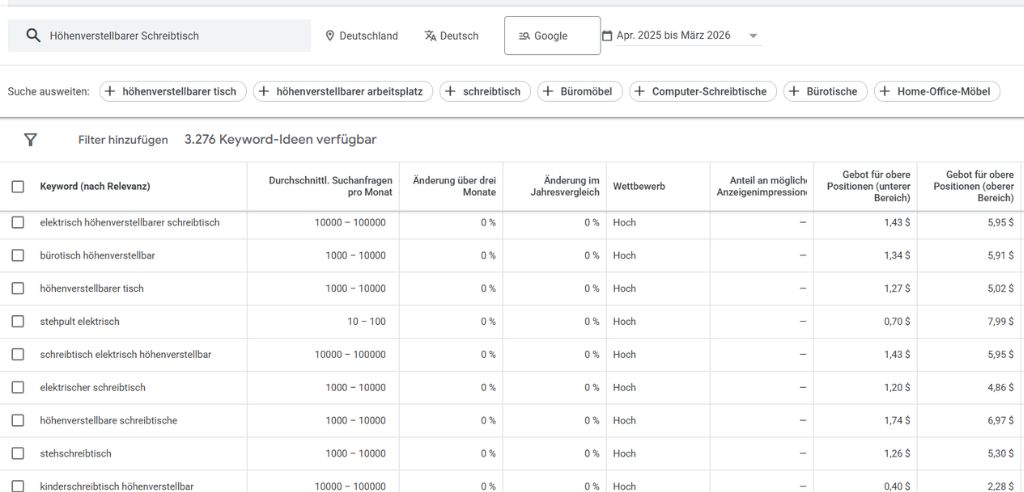Sort by Durchschnittl. Suchanfragen pro Monat column
The height and width of the screenshot is (492, 1024).
click(330, 186)
